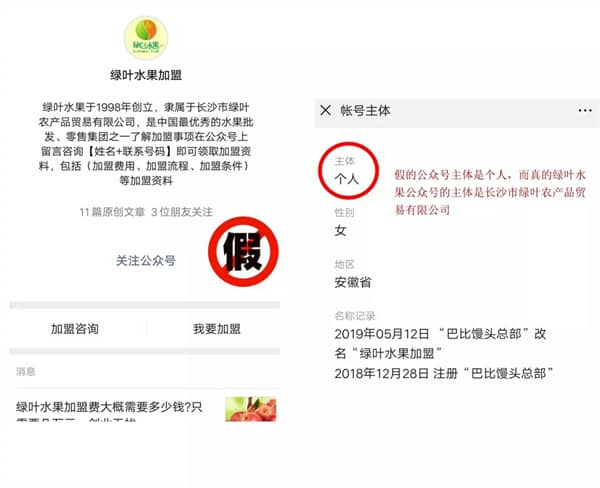Open the 加盟咨询 menu tab
This screenshot has height=488, width=600.
tap(75, 329)
